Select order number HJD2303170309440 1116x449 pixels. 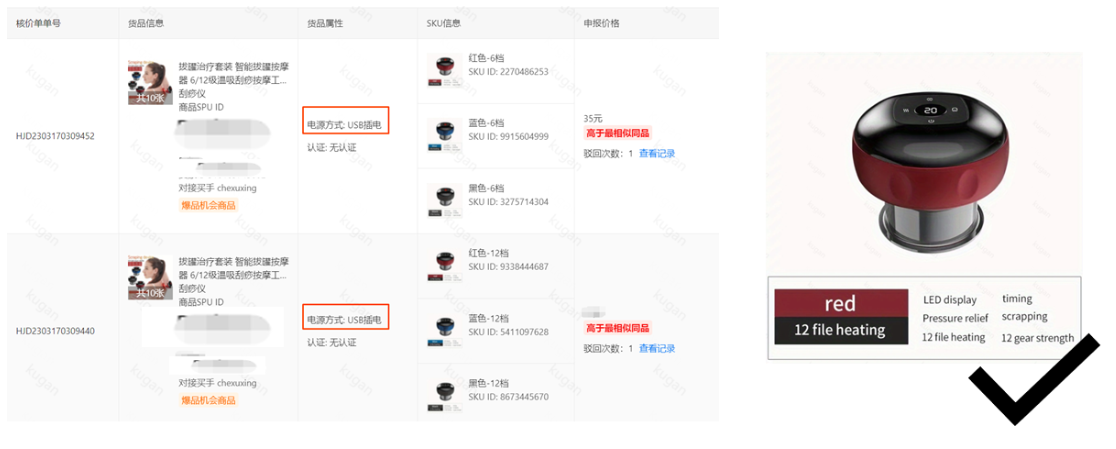(x=55, y=331)
